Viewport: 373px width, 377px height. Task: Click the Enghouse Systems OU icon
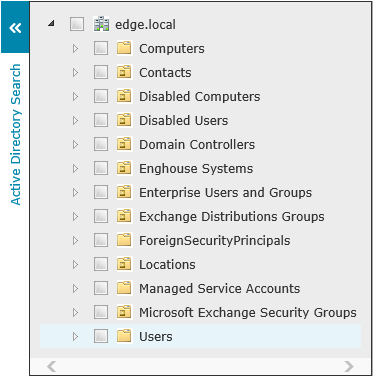pos(124,168)
